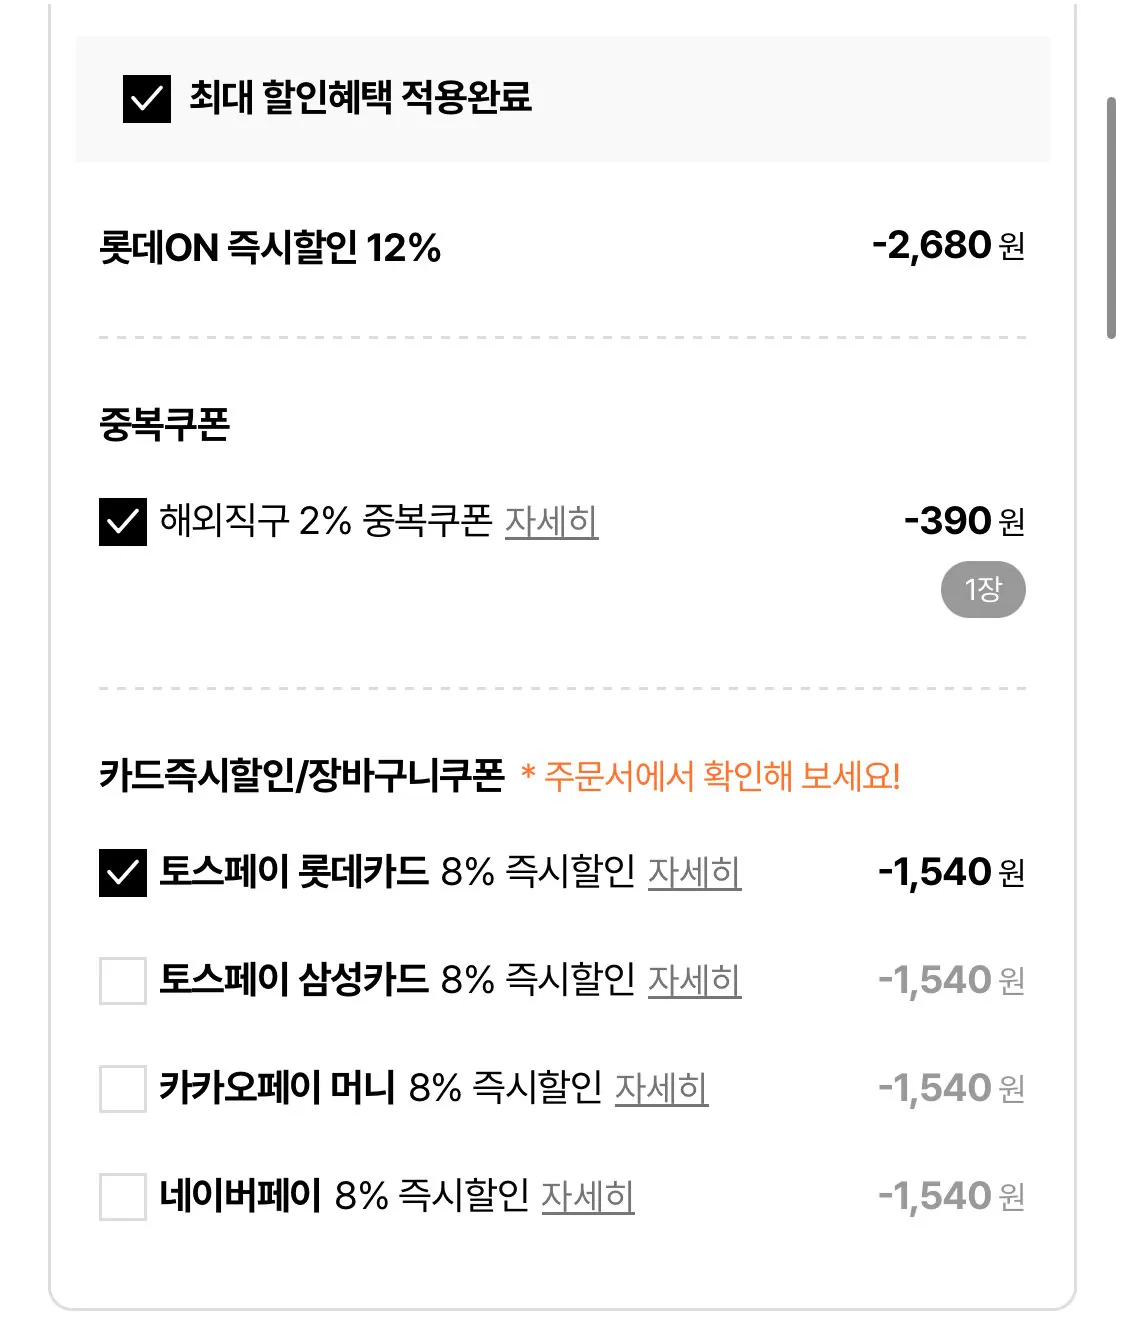Image resolution: width=1125 pixels, height=1343 pixels.
Task: Enable the 토스페이 삼성카드 8% discount
Action: click(x=122, y=979)
